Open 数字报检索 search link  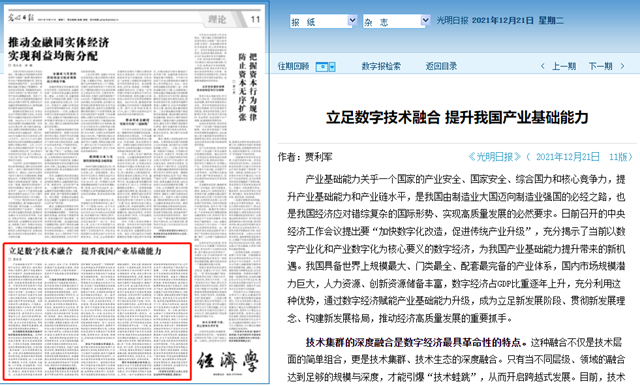(381, 66)
